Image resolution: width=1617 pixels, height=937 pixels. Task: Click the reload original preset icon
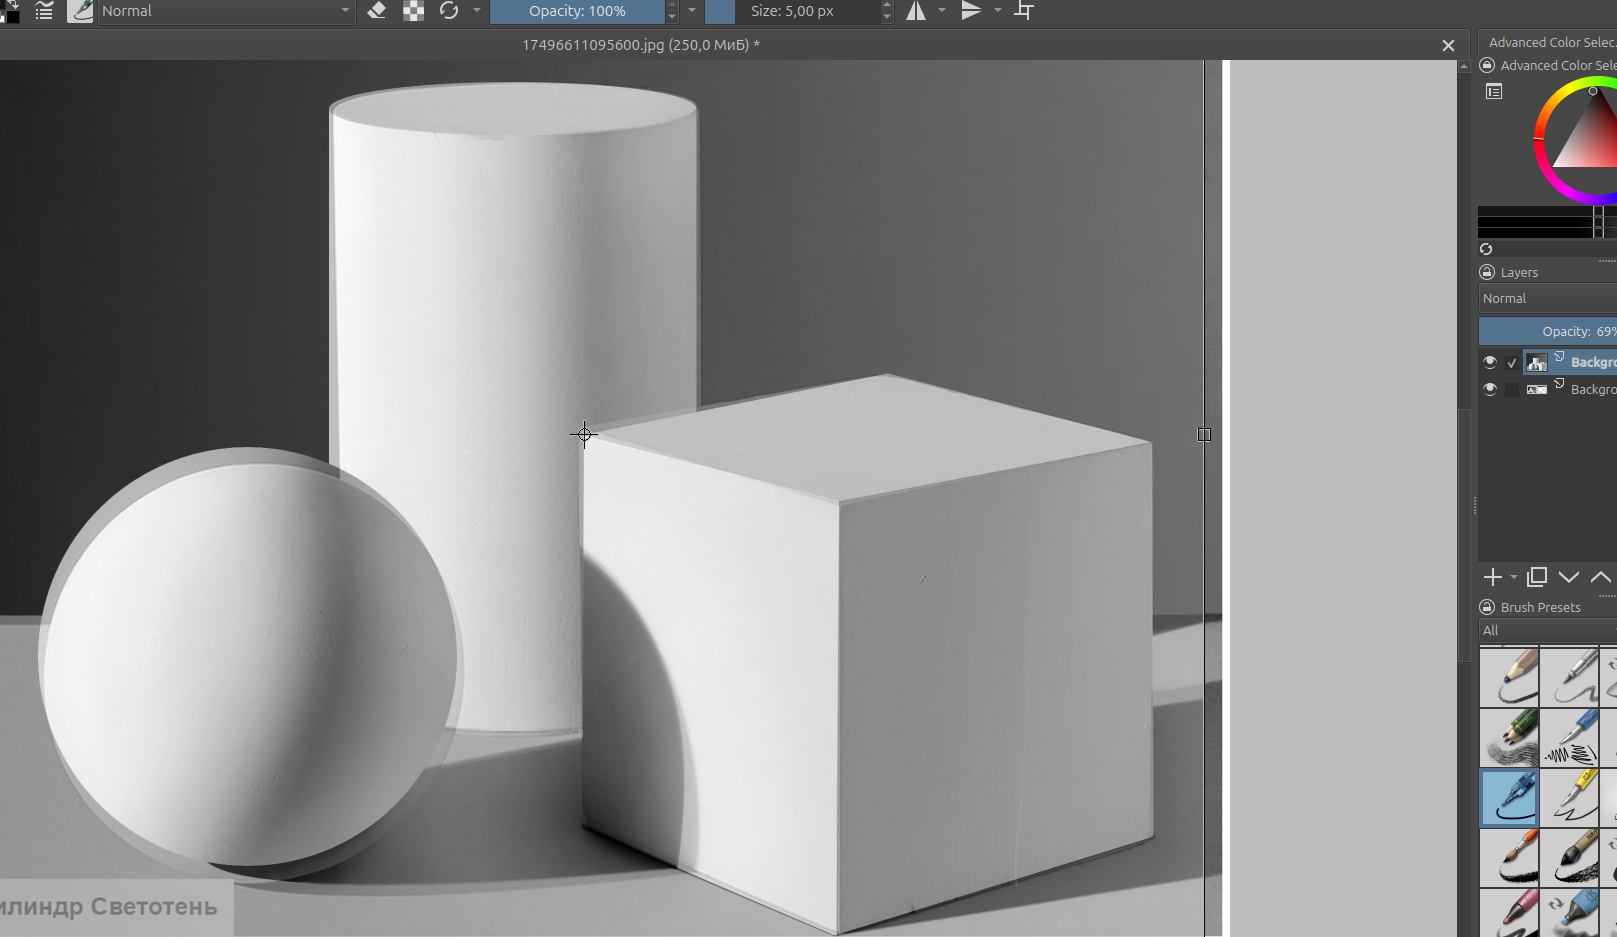[449, 11]
